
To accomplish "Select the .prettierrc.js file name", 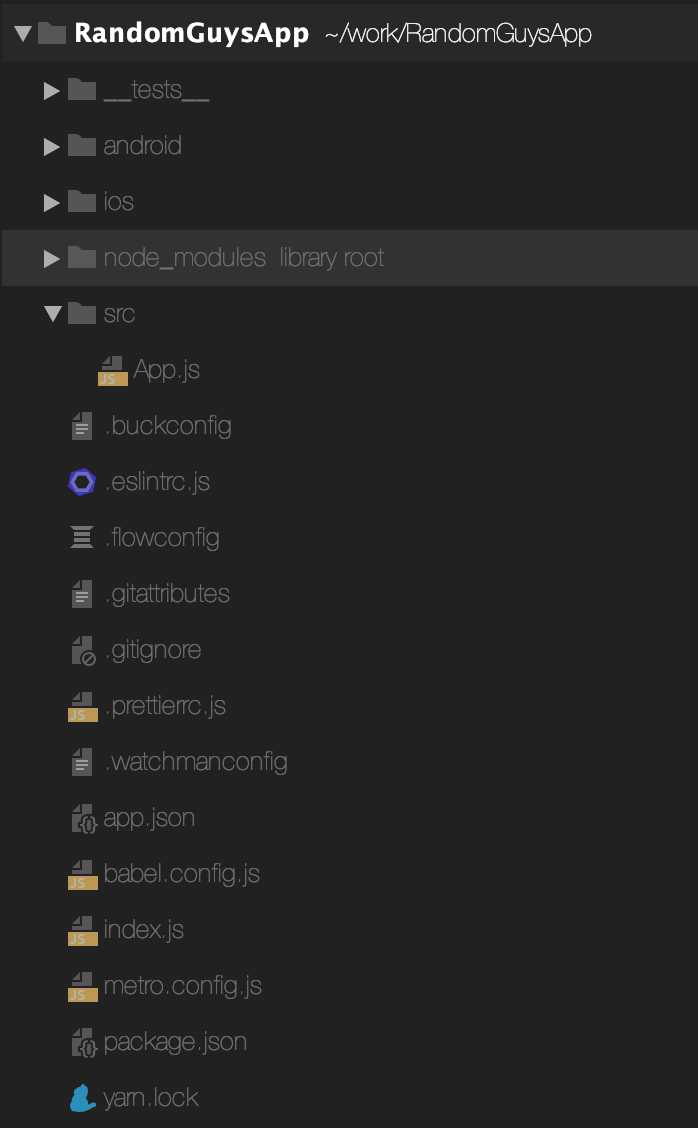I will pos(166,706).
